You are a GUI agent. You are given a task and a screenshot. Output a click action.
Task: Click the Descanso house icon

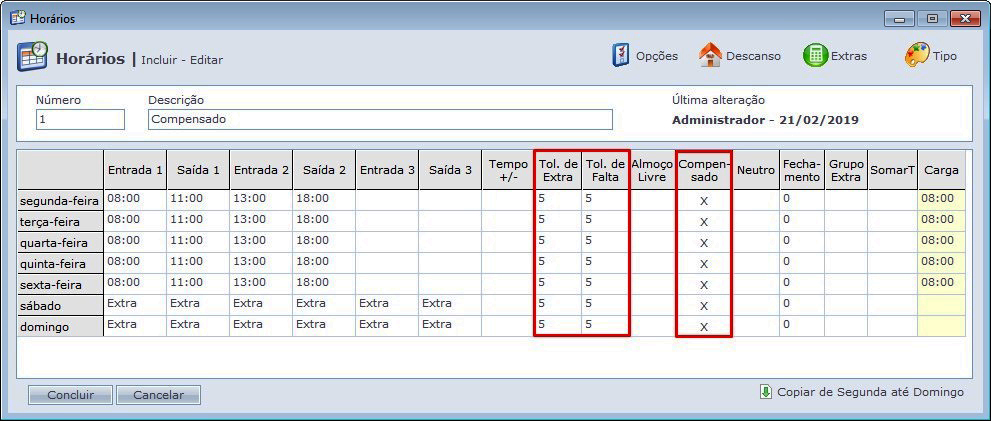click(x=710, y=56)
